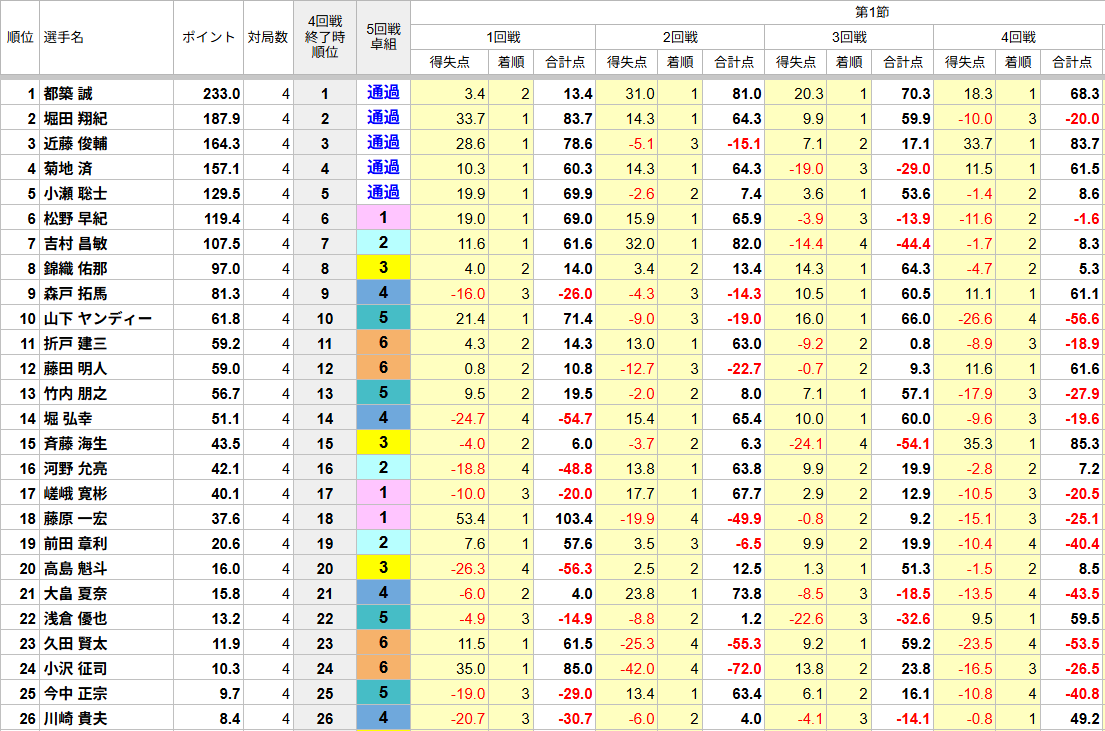Select player name 堀田 翔紀

(75, 118)
